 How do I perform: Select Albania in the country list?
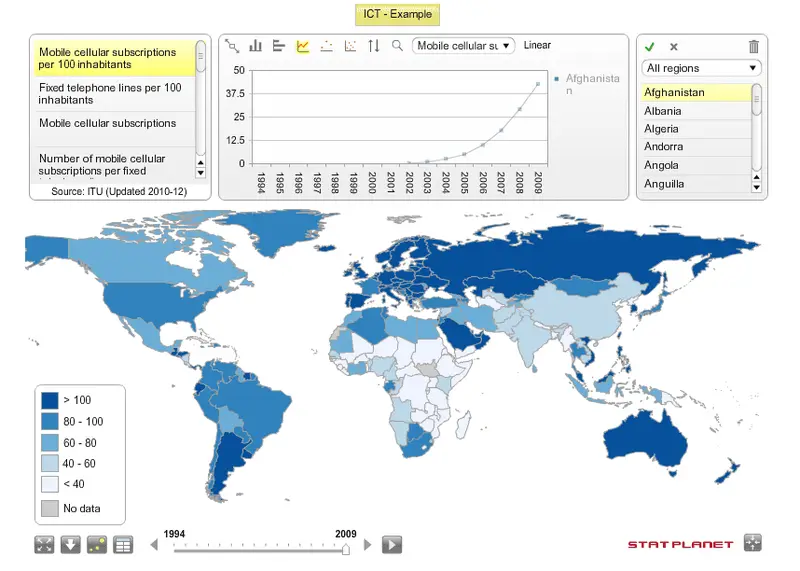(696, 111)
